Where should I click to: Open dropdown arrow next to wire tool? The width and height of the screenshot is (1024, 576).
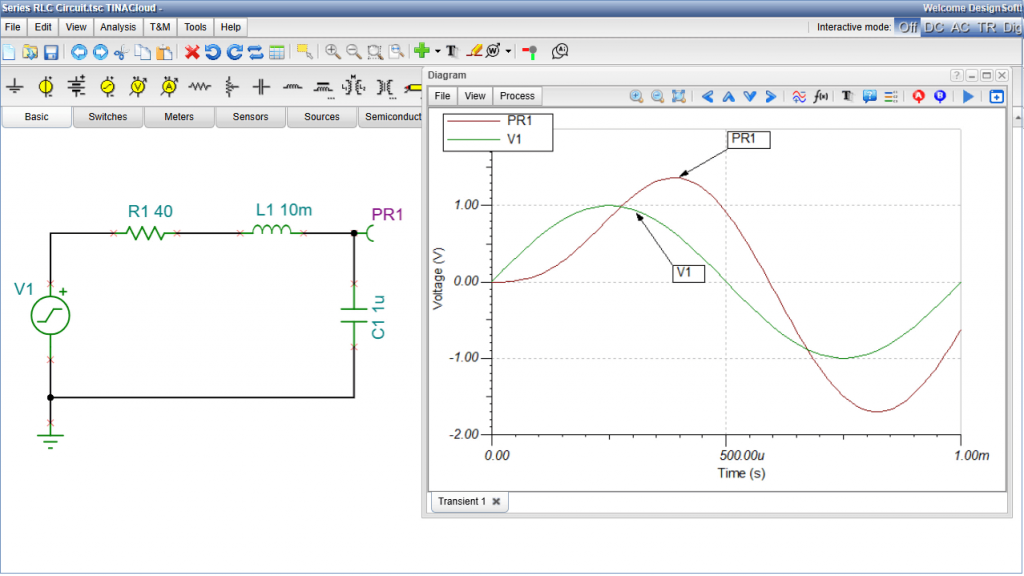point(509,52)
